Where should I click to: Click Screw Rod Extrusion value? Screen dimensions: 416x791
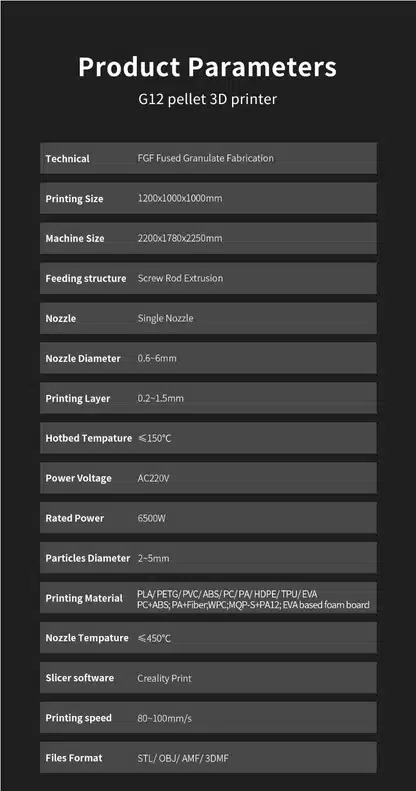coord(180,278)
